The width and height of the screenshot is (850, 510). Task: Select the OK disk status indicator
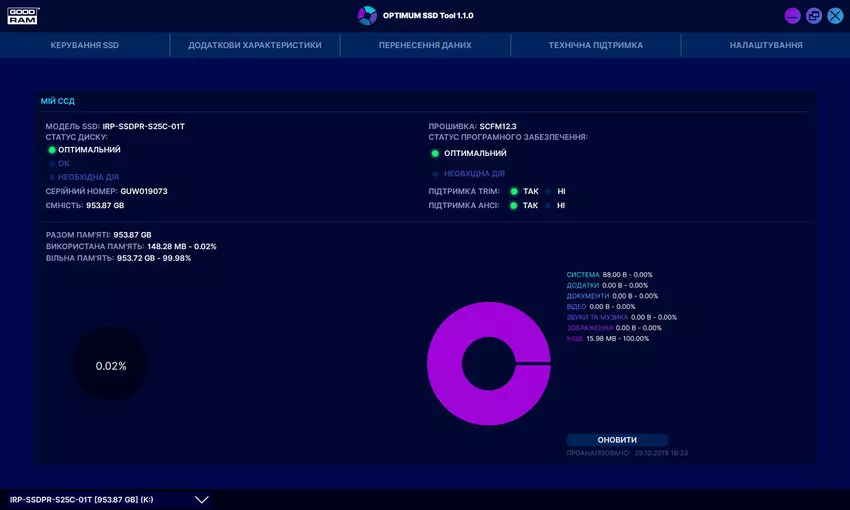tap(52, 163)
